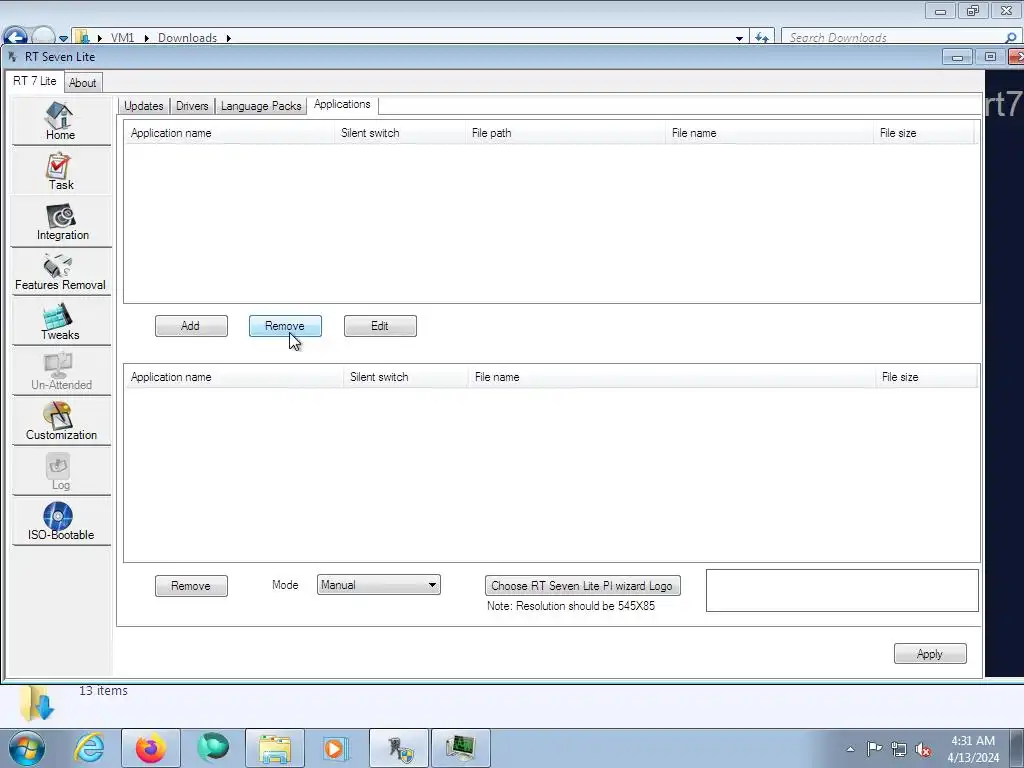This screenshot has width=1024, height=768.
Task: Select the RT 7 Lite tab
Action: [35, 81]
